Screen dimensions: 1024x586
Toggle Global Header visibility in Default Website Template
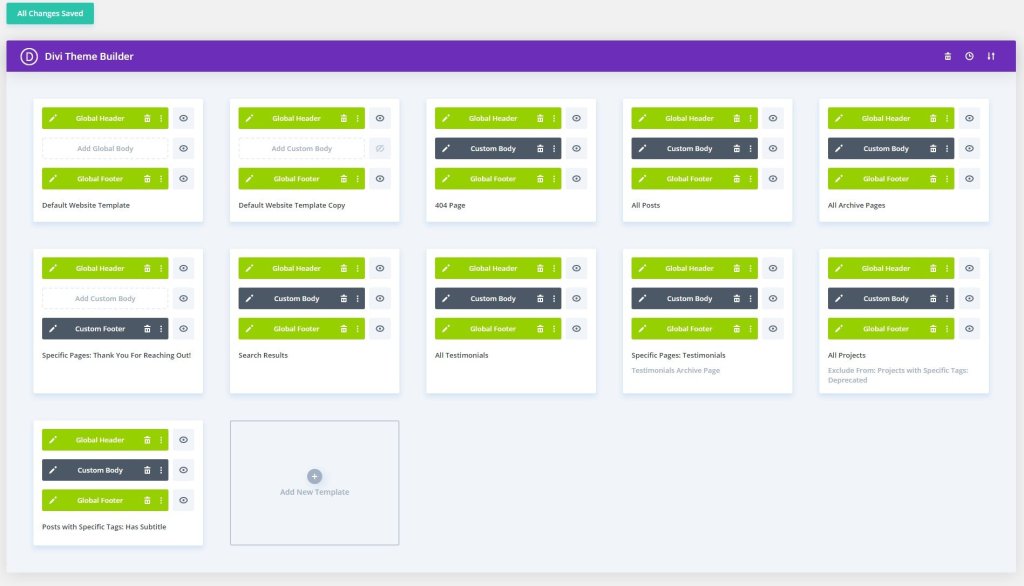[x=184, y=118]
